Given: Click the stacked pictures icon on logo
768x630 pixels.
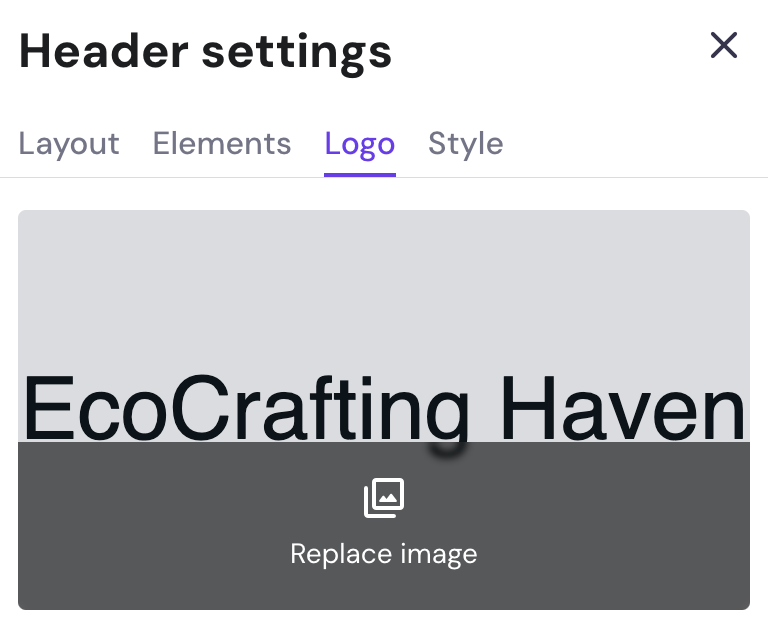Looking at the screenshot, I should click(x=384, y=498).
